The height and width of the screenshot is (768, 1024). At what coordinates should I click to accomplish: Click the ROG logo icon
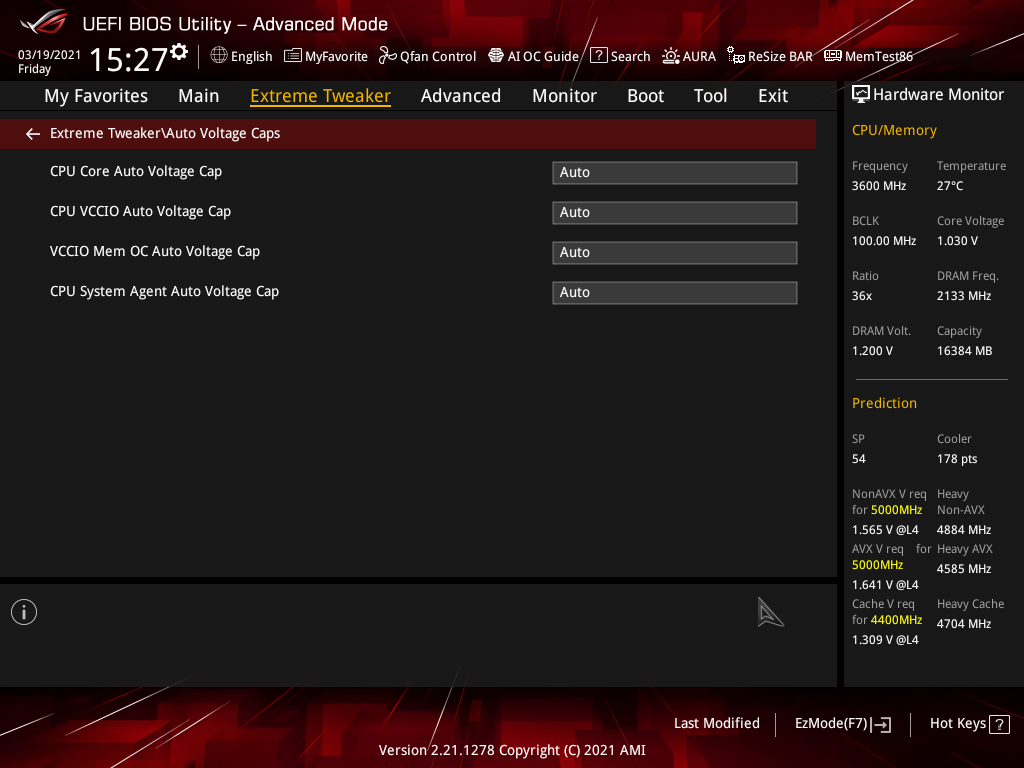tap(44, 23)
